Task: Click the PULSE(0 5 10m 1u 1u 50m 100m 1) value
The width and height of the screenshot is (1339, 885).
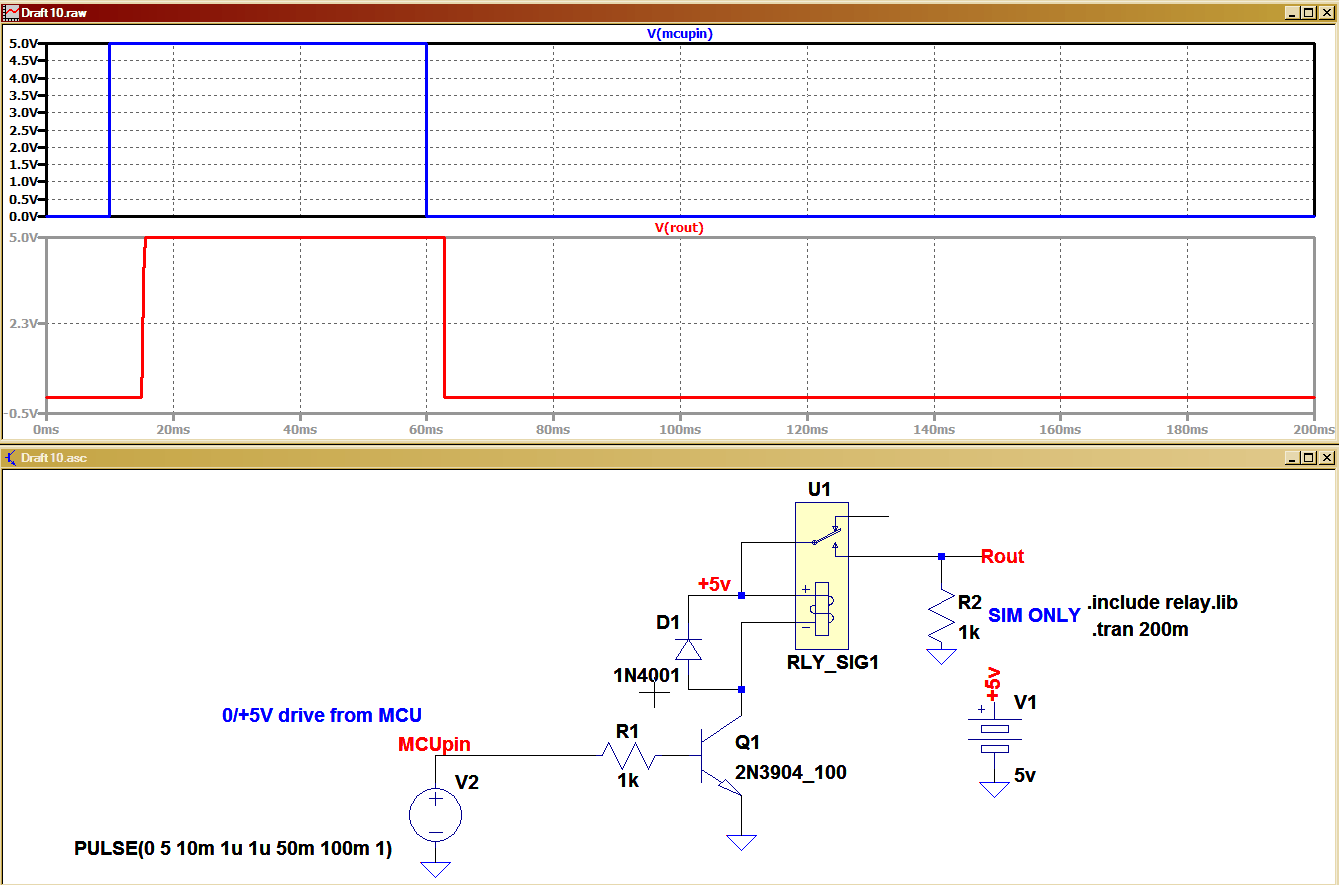Action: coord(233,848)
